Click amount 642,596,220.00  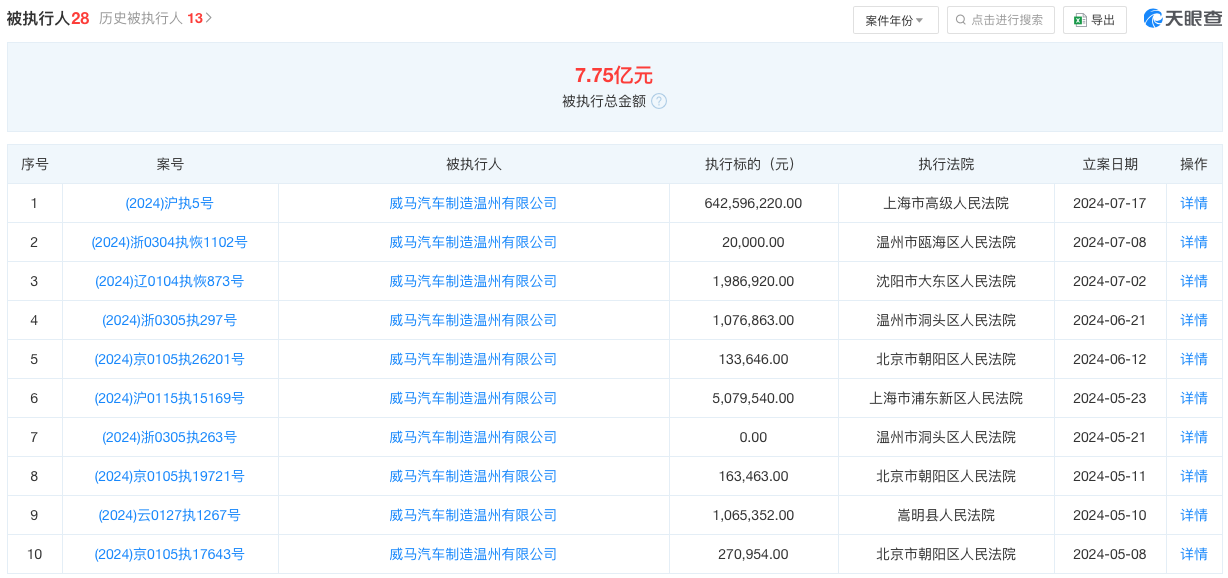pyautogui.click(x=753, y=203)
